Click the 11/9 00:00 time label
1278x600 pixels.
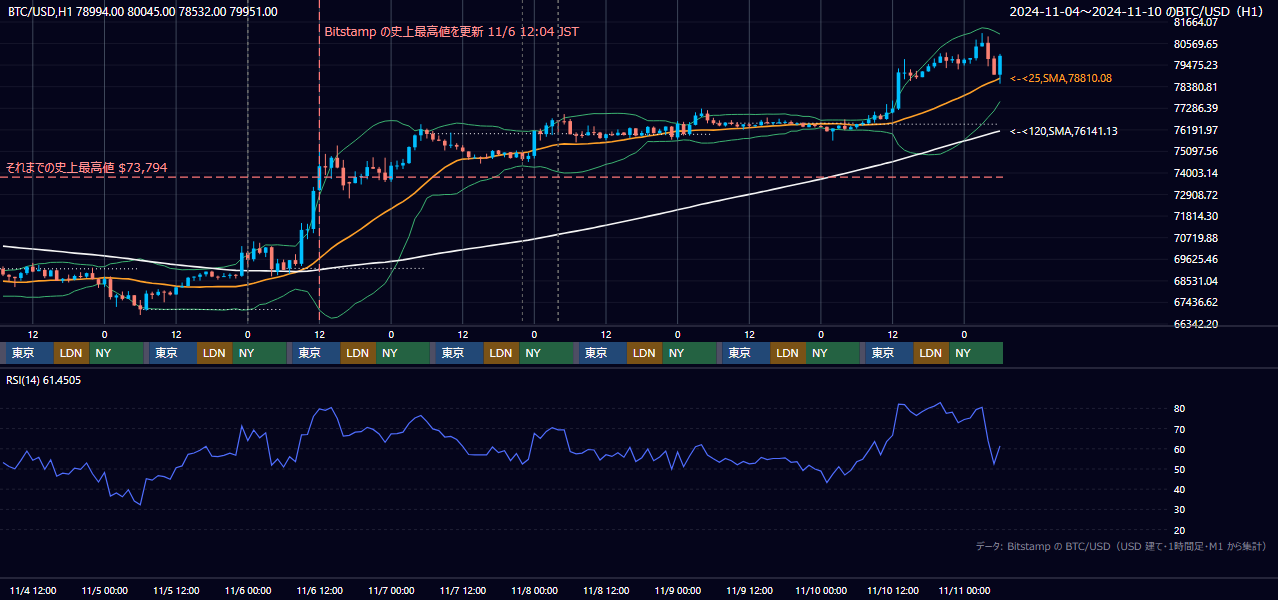click(x=677, y=590)
